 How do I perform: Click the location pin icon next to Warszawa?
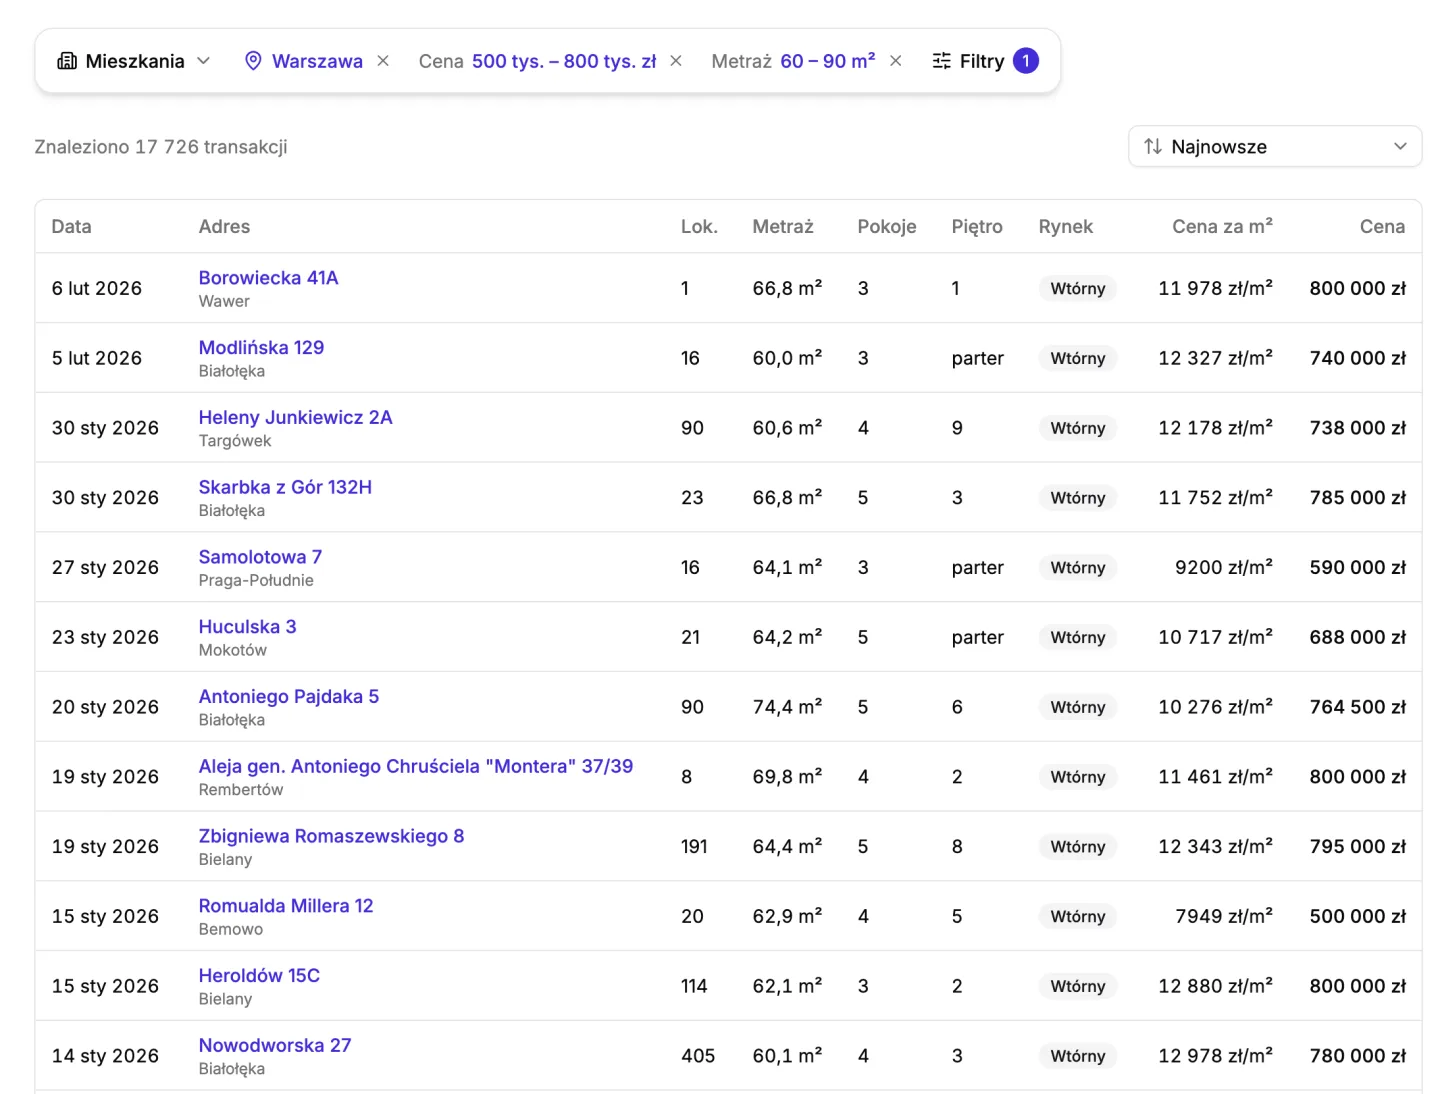(253, 61)
